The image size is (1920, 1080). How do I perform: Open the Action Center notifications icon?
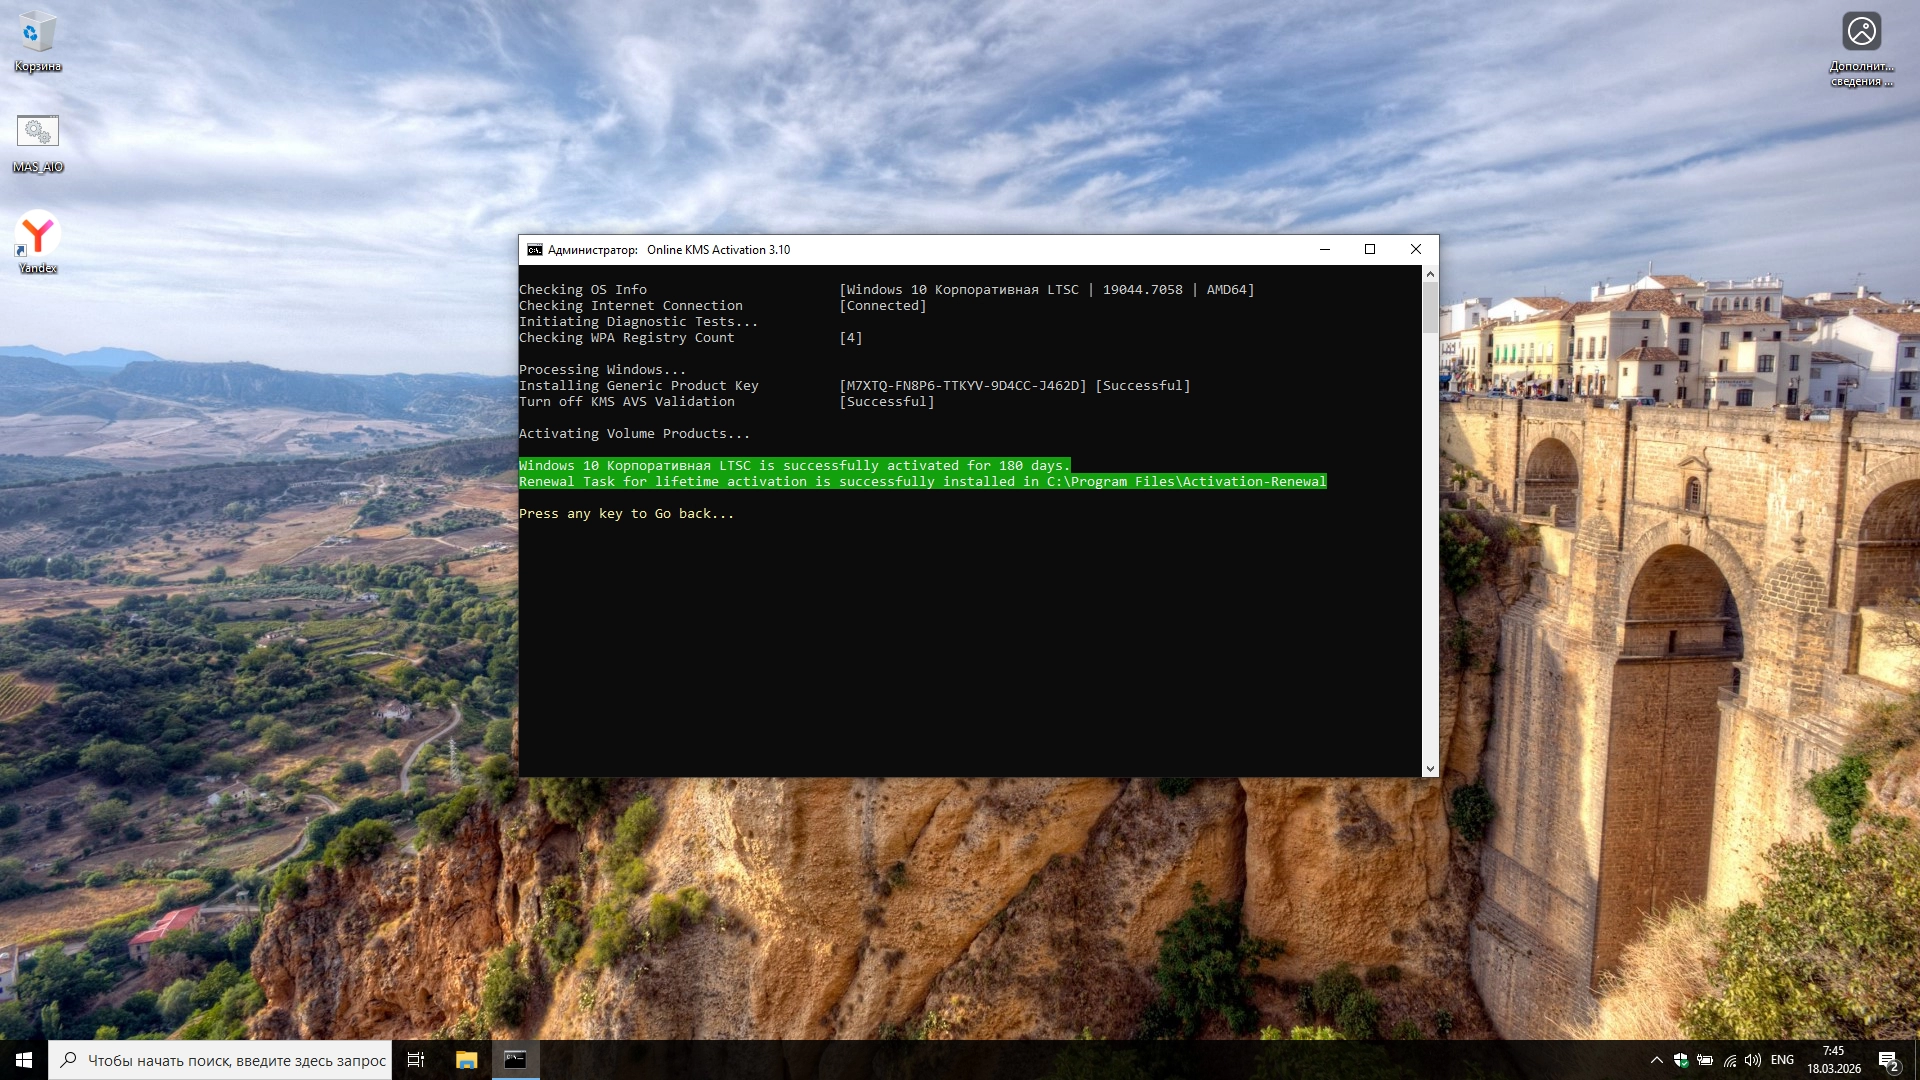click(x=1888, y=1060)
